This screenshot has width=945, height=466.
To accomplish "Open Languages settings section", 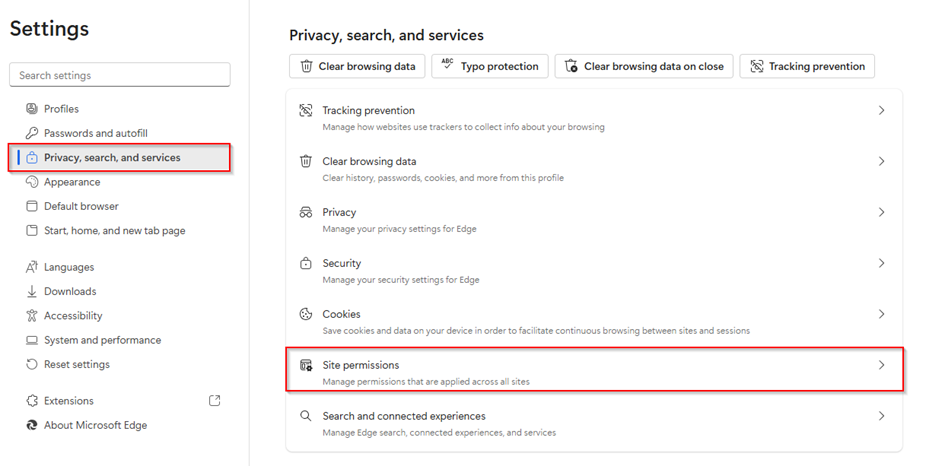I will [x=69, y=267].
